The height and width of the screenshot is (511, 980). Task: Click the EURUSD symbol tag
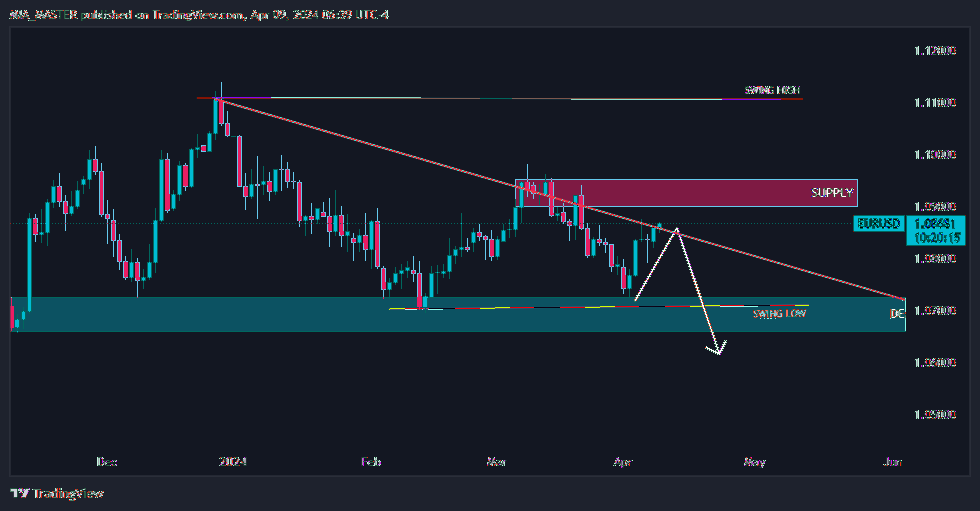click(x=878, y=224)
